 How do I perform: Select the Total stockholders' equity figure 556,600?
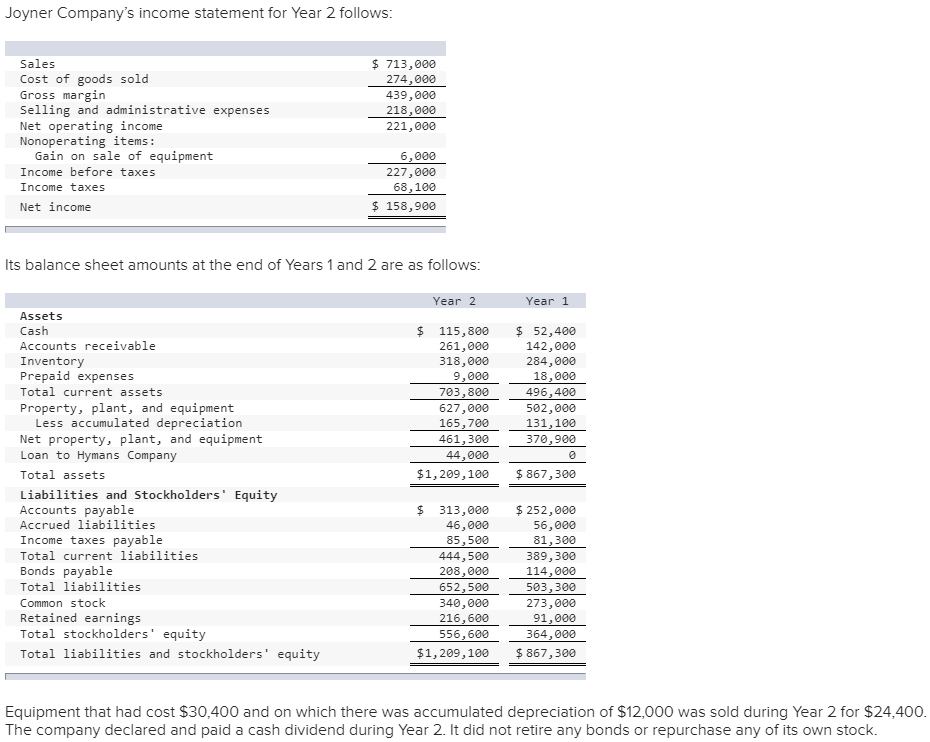(464, 632)
